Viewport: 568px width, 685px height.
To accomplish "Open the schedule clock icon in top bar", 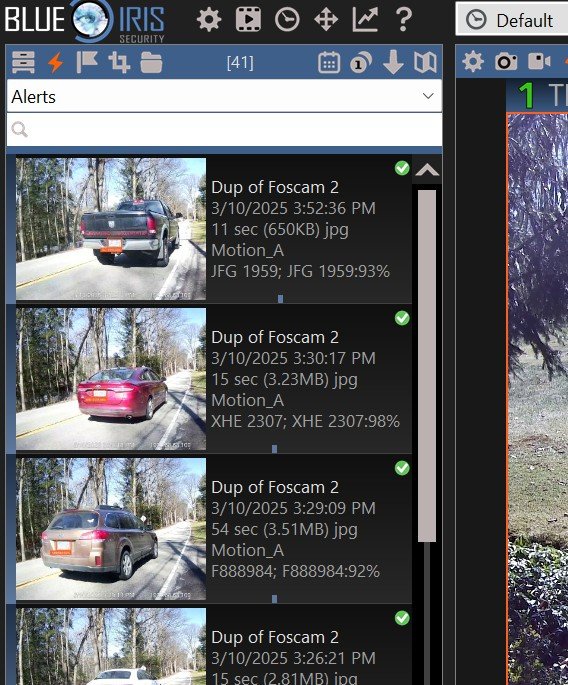I will [x=287, y=20].
